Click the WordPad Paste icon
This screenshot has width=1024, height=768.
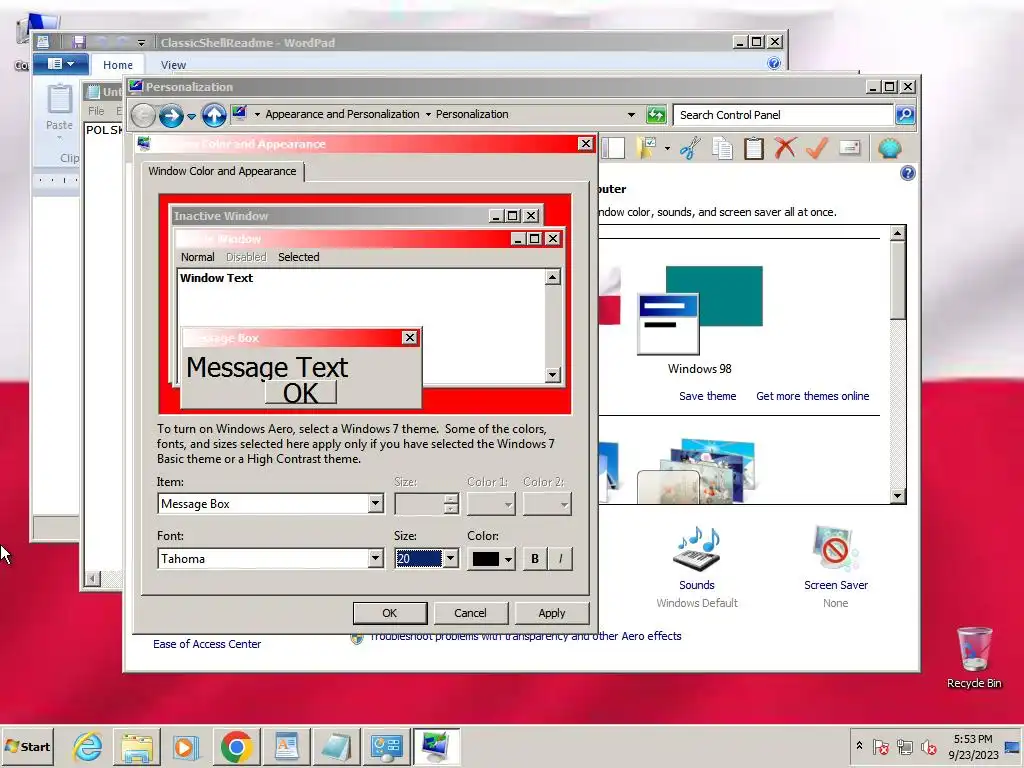59,100
